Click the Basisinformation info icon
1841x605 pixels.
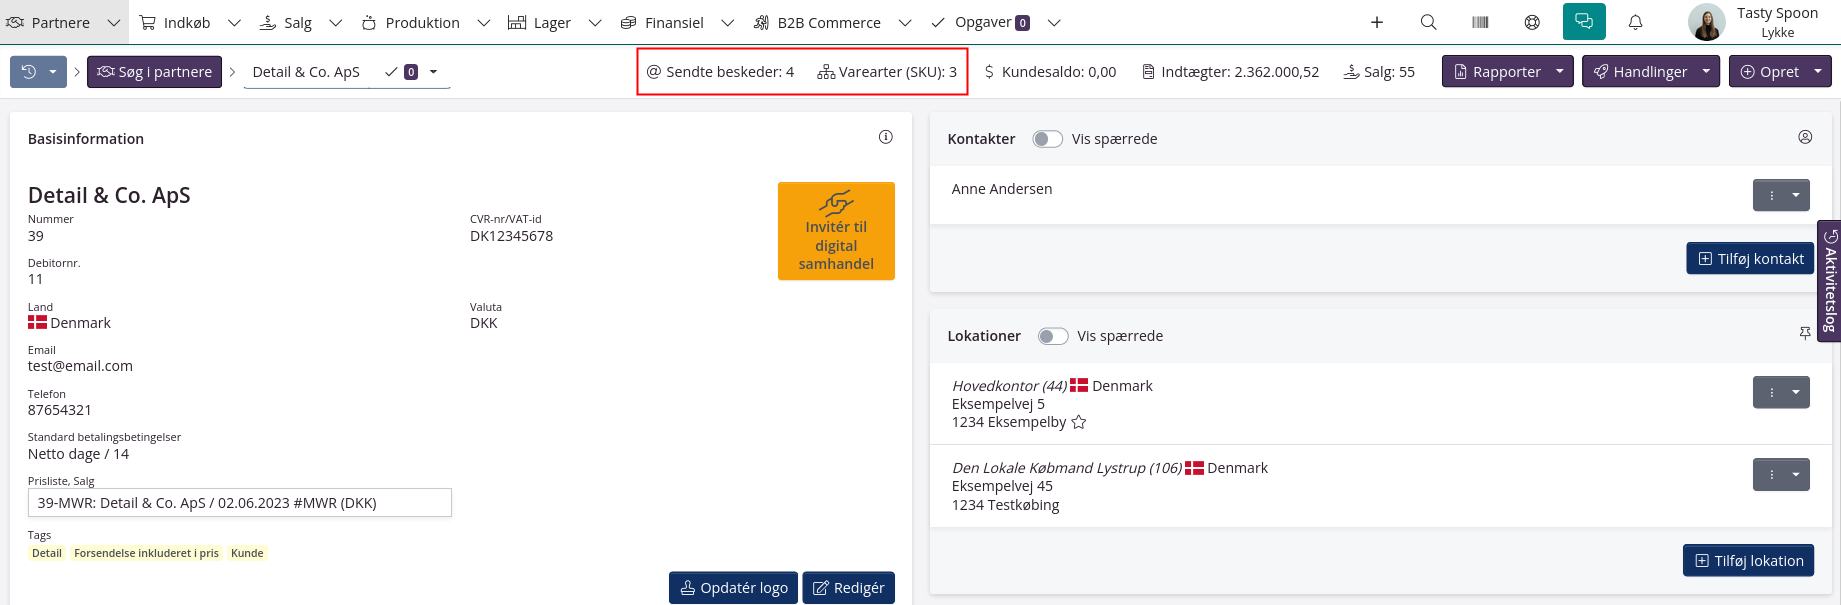click(886, 137)
